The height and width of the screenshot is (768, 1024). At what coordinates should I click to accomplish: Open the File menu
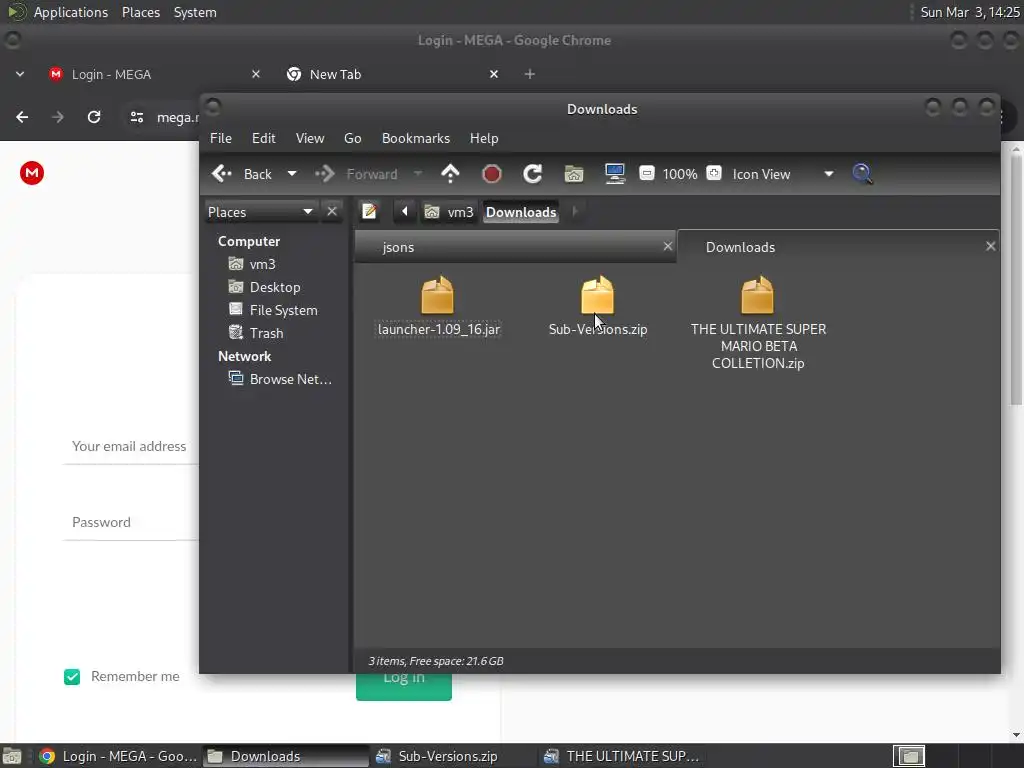pyautogui.click(x=221, y=138)
